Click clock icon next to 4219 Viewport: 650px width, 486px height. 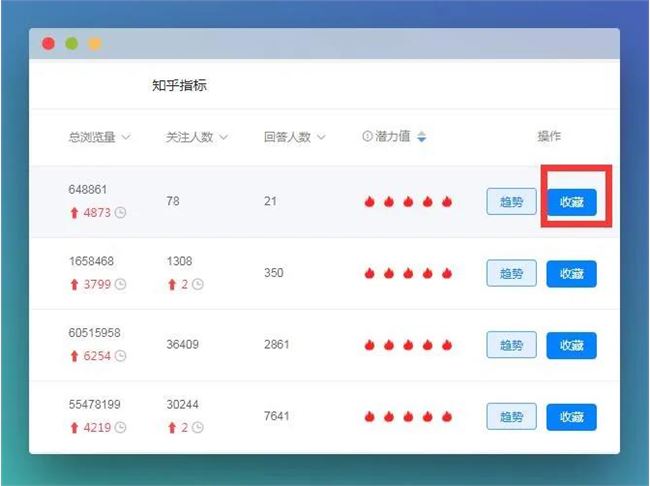pos(120,428)
